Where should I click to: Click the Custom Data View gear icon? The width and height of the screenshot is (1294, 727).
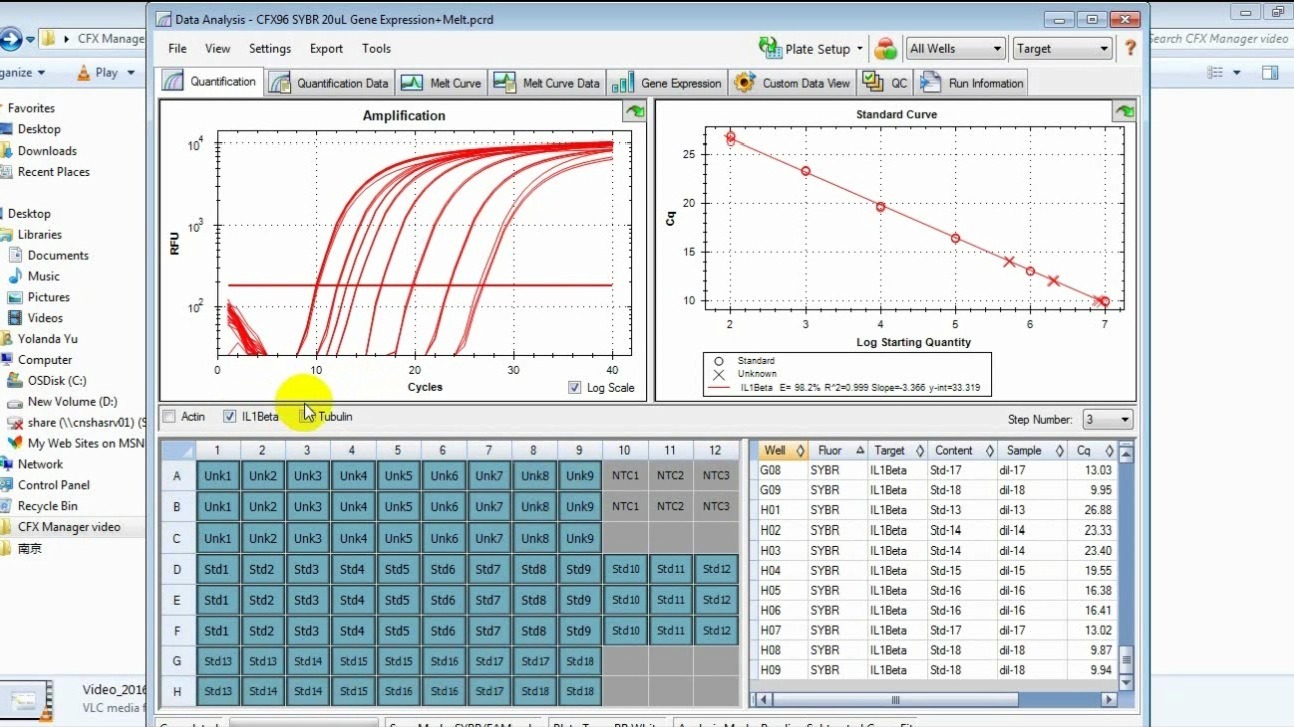coord(744,83)
